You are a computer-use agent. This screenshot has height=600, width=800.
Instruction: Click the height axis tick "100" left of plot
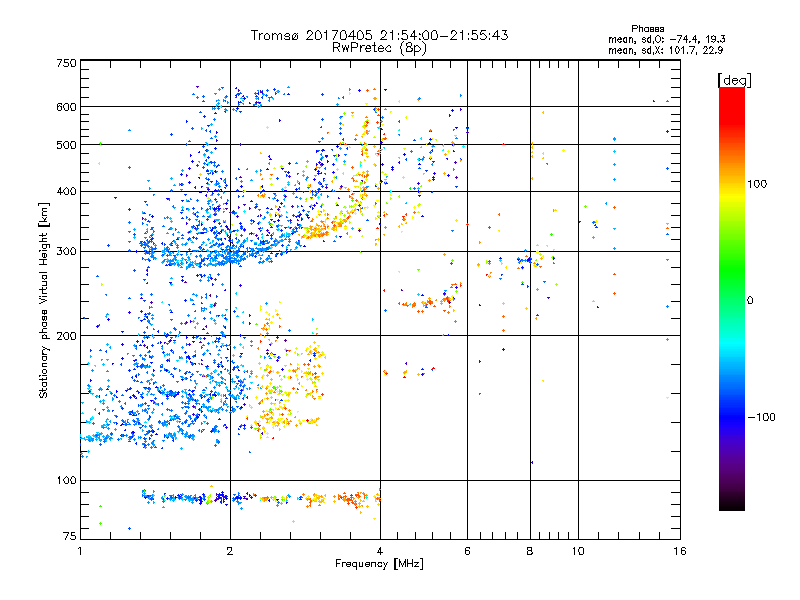pos(66,481)
